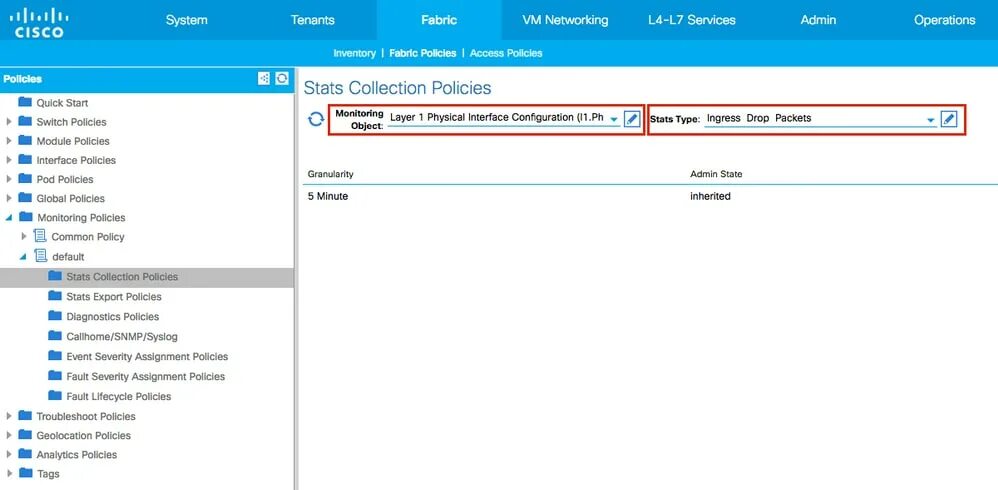Open the System menu tab
Image resolution: width=998 pixels, height=490 pixels.
[186, 20]
